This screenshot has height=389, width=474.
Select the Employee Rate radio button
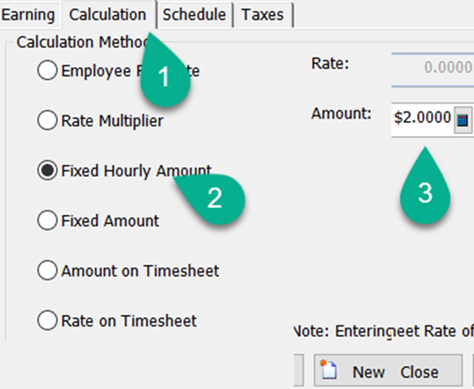point(47,70)
